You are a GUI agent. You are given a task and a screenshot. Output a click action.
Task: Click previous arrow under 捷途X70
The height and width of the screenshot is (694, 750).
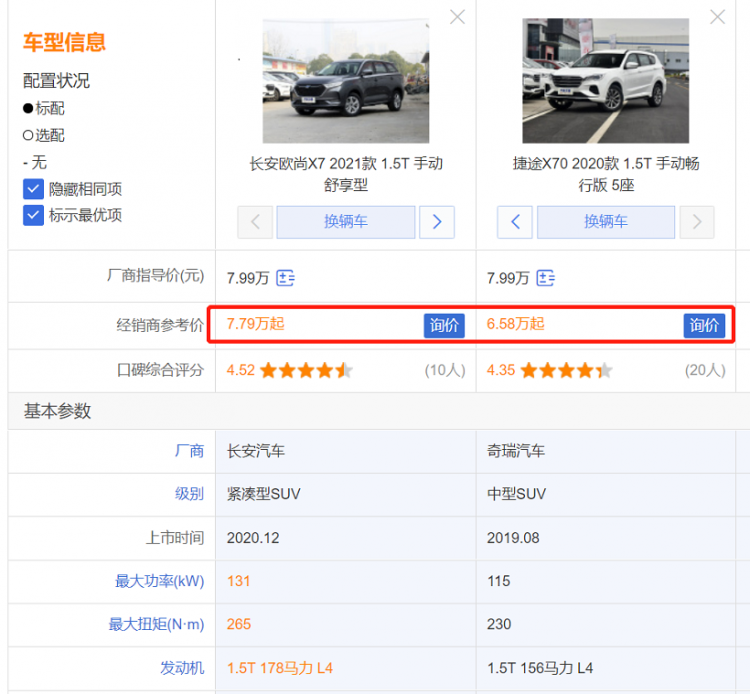point(515,222)
